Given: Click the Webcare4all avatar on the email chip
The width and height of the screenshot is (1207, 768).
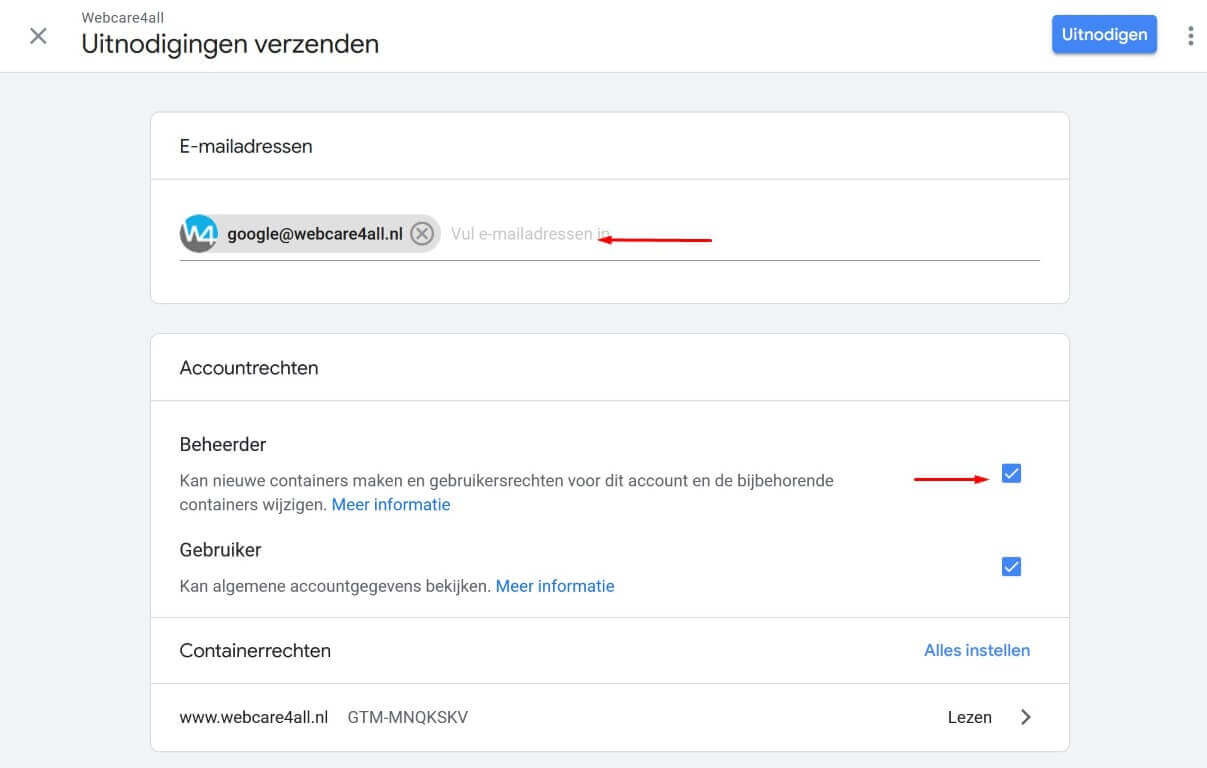Looking at the screenshot, I should pyautogui.click(x=198, y=233).
